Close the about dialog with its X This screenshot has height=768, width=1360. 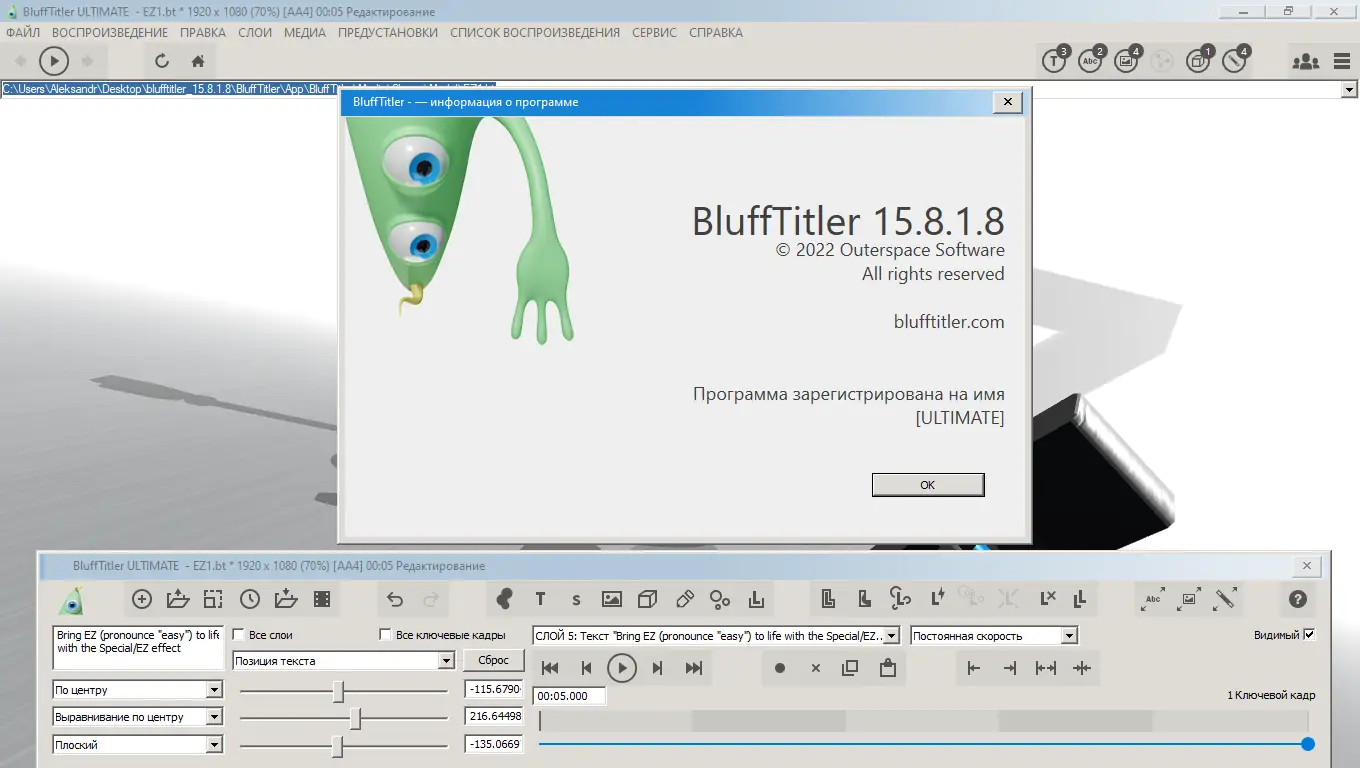pos(1008,102)
